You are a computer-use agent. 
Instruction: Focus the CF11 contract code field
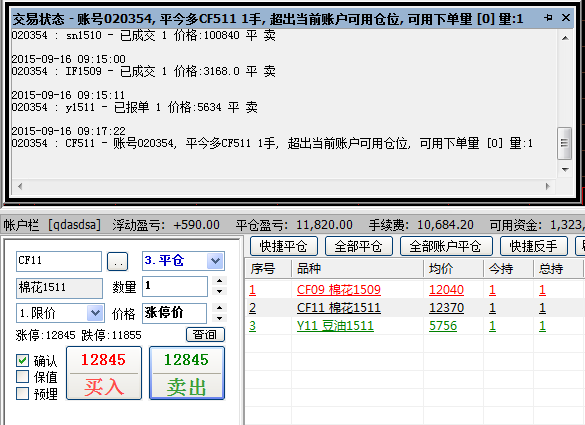point(59,261)
